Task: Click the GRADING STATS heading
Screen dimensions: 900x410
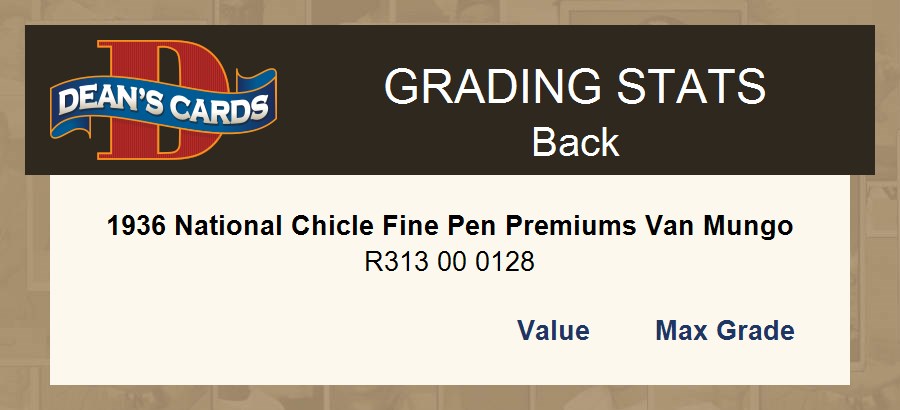Action: pos(575,87)
